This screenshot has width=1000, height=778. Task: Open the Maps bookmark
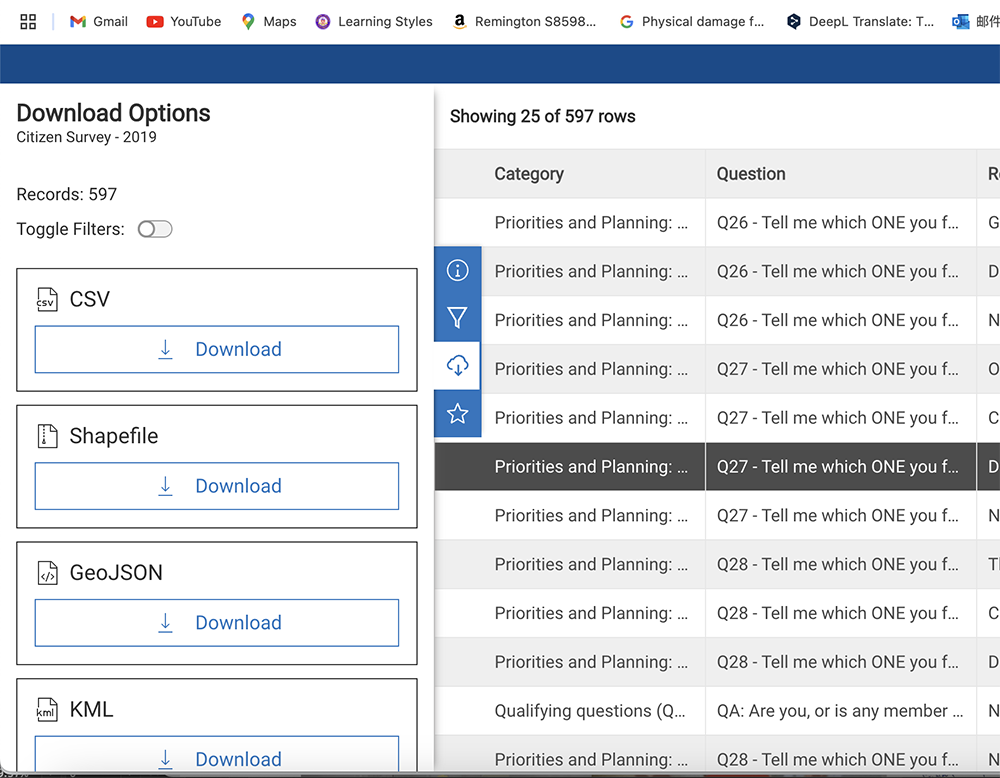pyautogui.click(x=267, y=21)
